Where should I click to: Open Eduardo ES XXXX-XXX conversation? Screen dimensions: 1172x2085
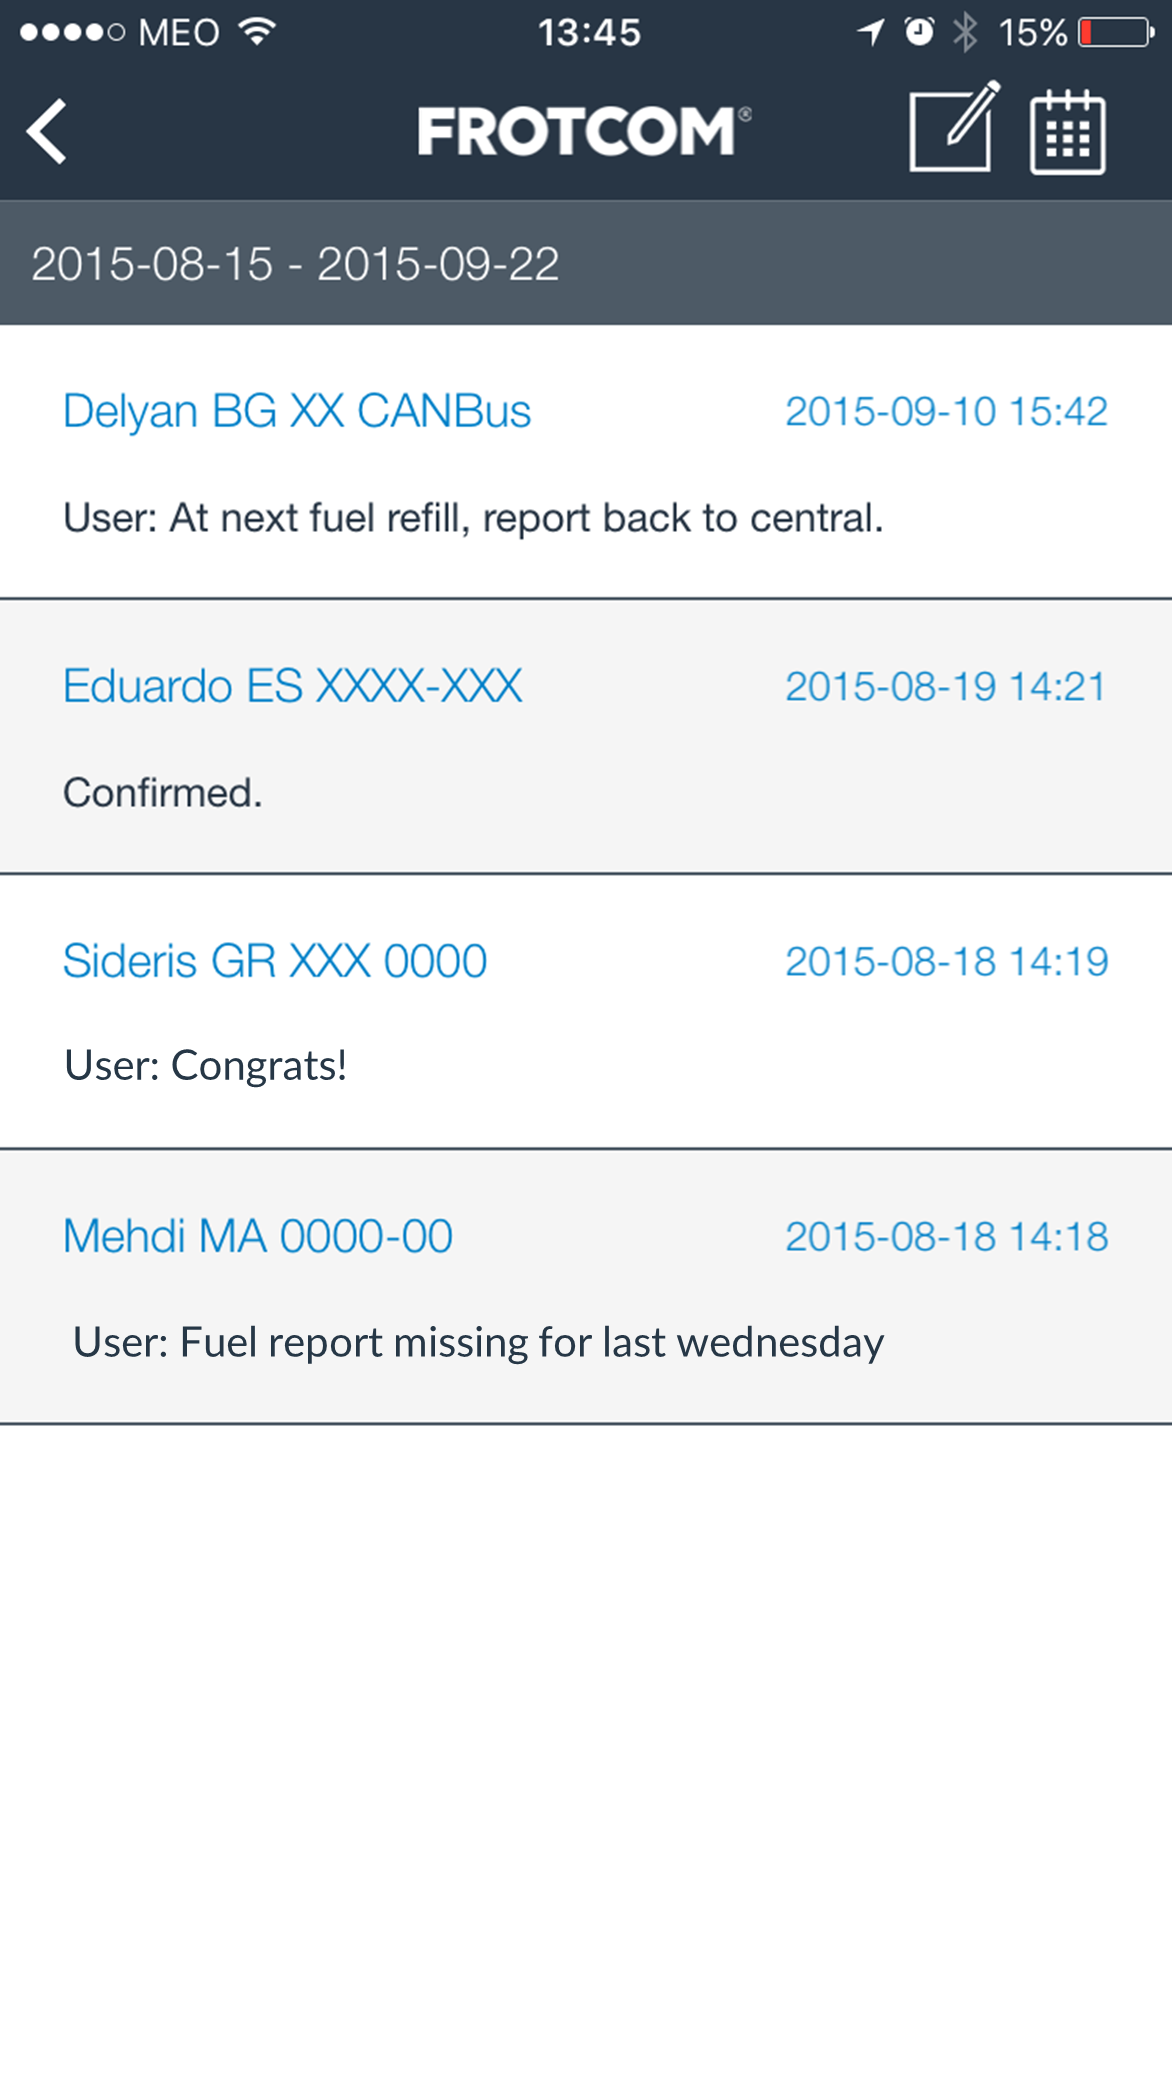(292, 686)
